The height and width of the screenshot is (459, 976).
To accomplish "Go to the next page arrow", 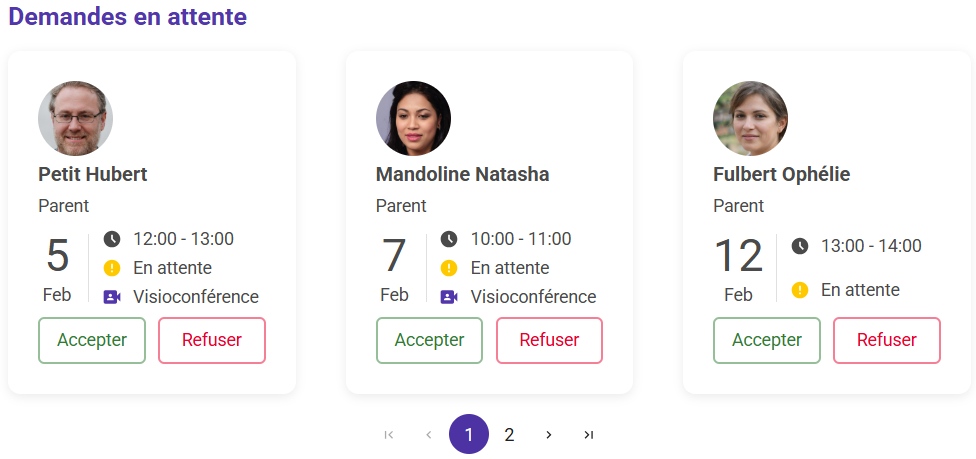I will coord(549,434).
